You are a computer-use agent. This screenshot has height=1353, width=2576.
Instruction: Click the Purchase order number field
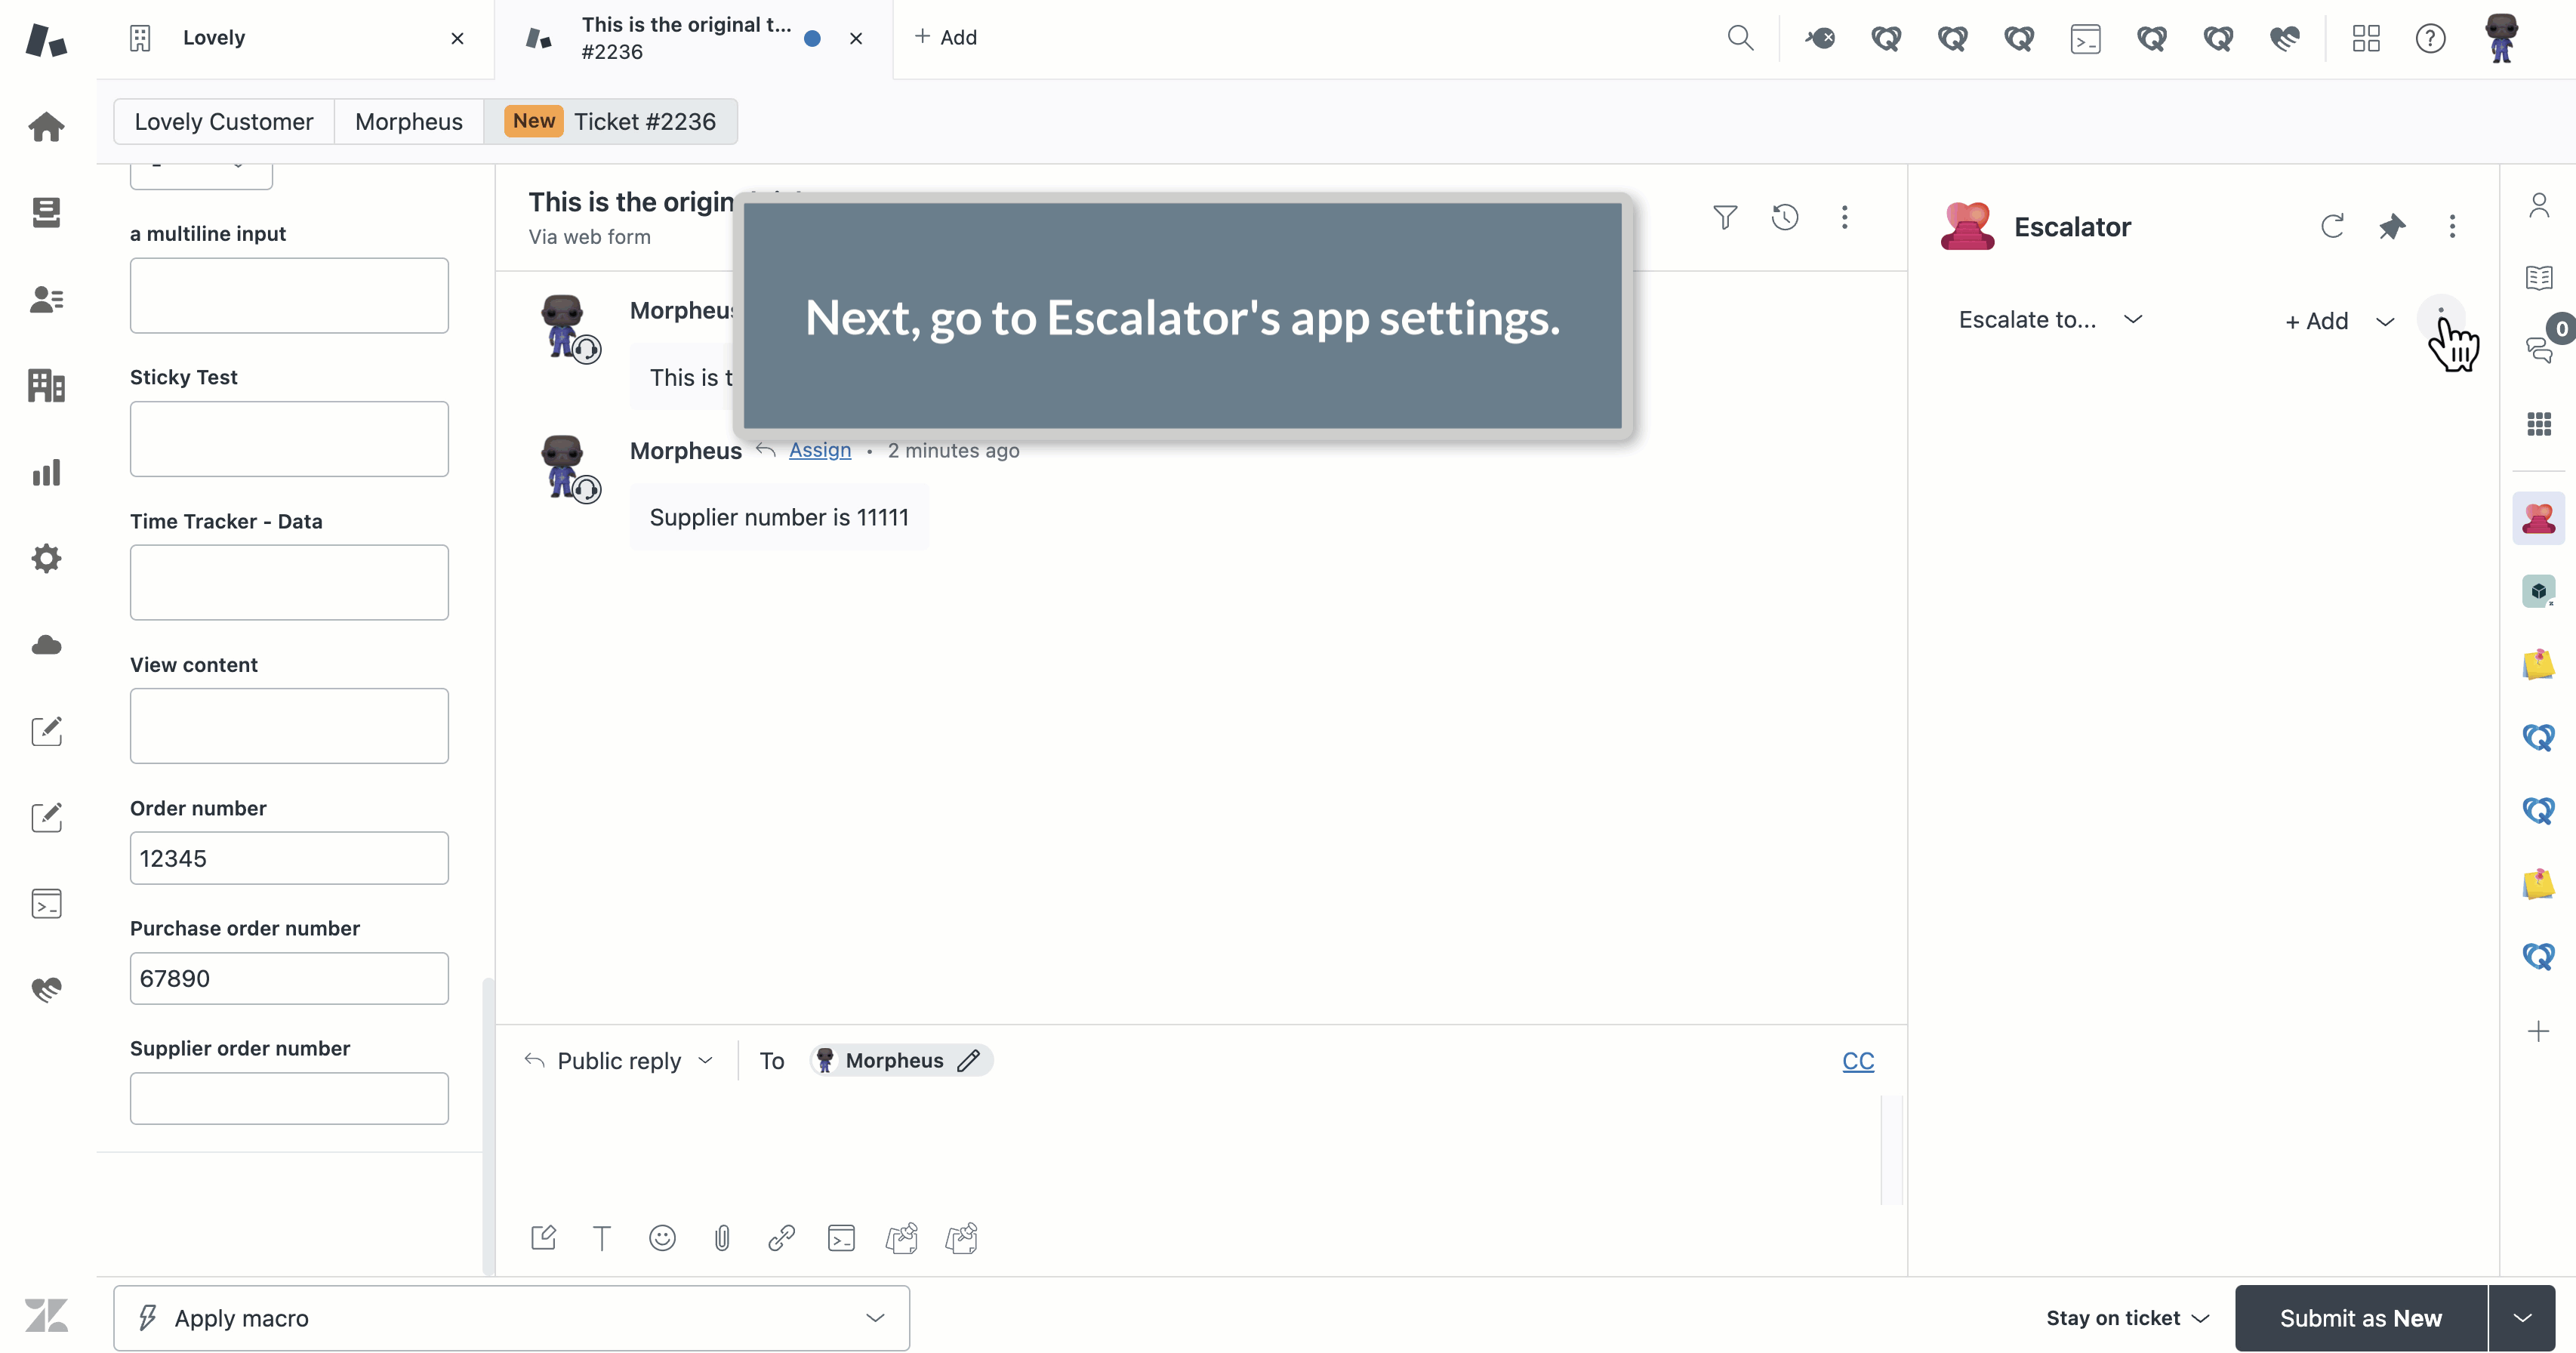(289, 978)
